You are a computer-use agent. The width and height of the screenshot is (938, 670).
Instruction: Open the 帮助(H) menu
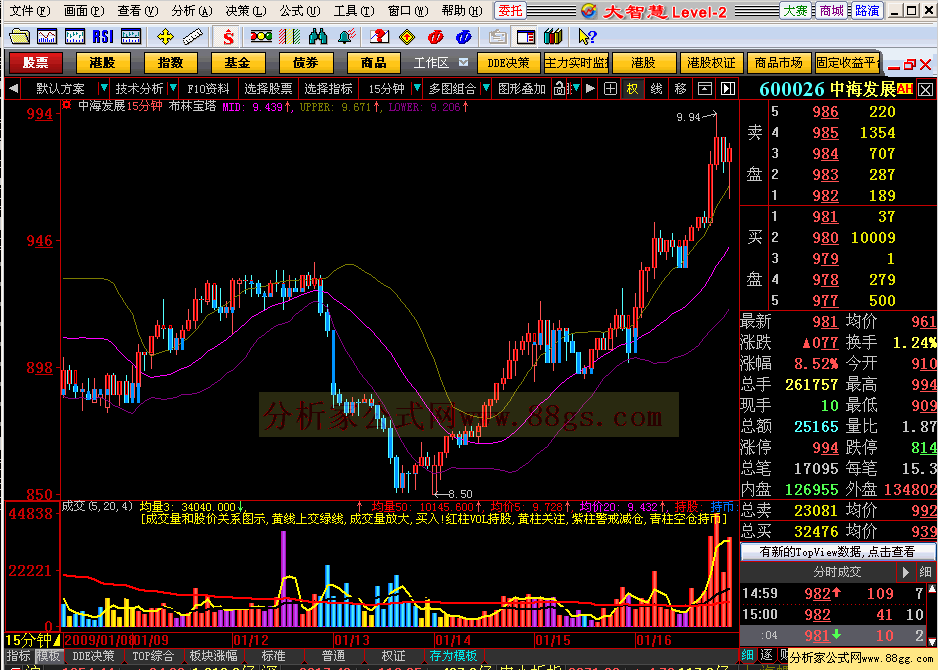[x=462, y=11]
